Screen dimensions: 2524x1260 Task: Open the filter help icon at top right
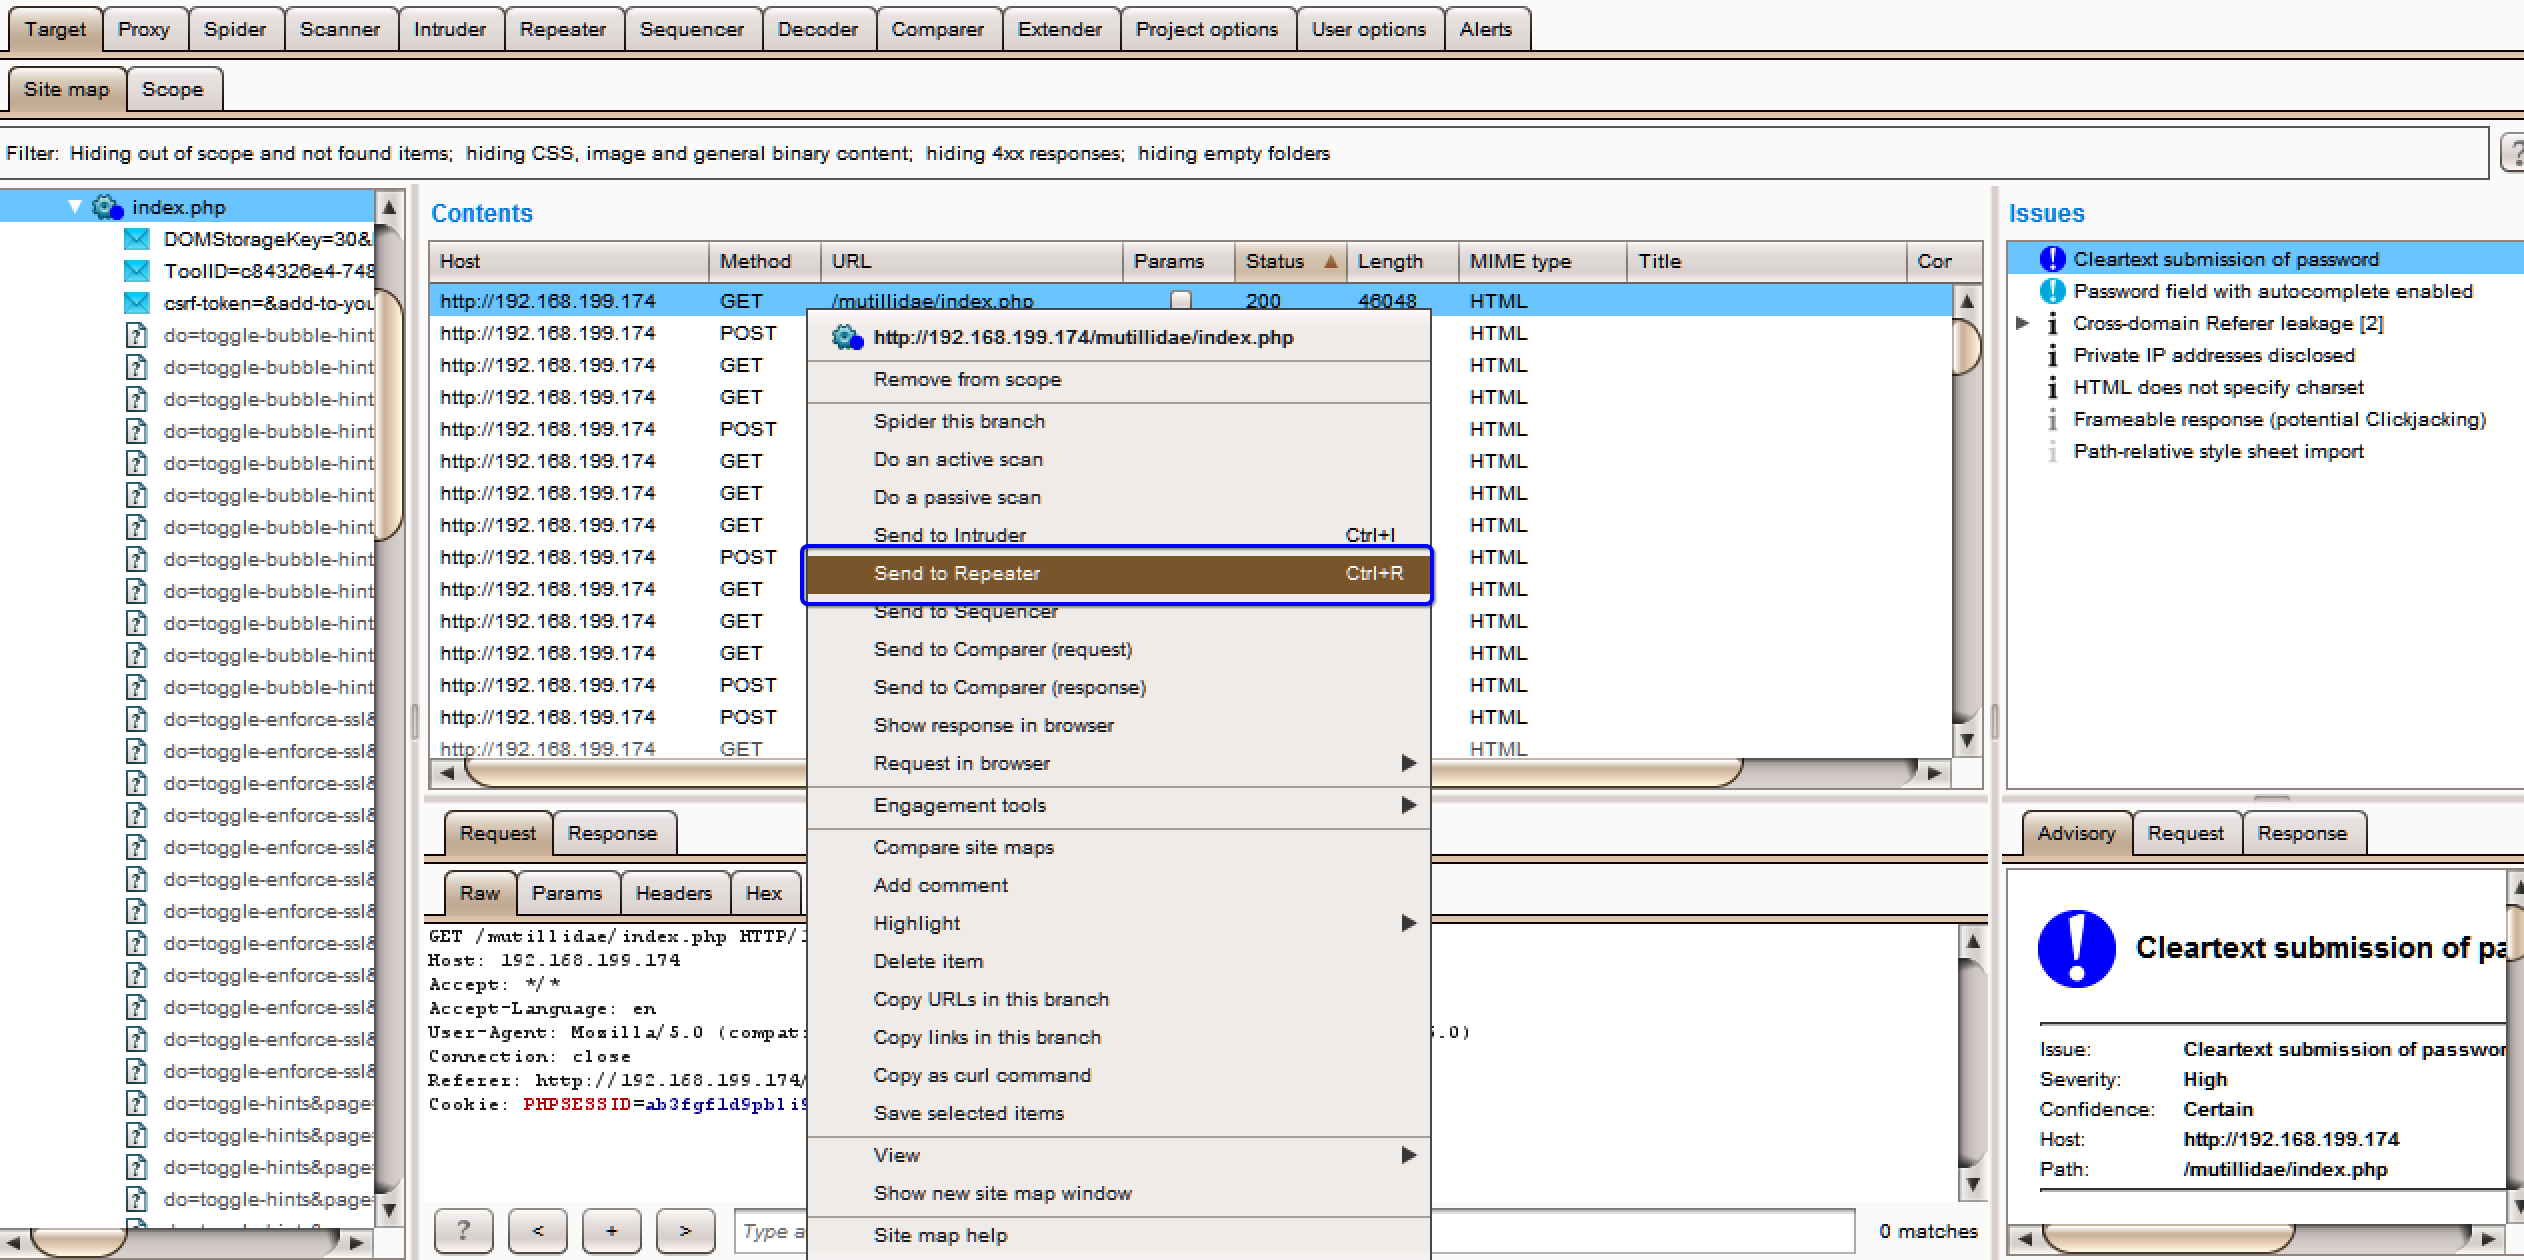click(2516, 151)
